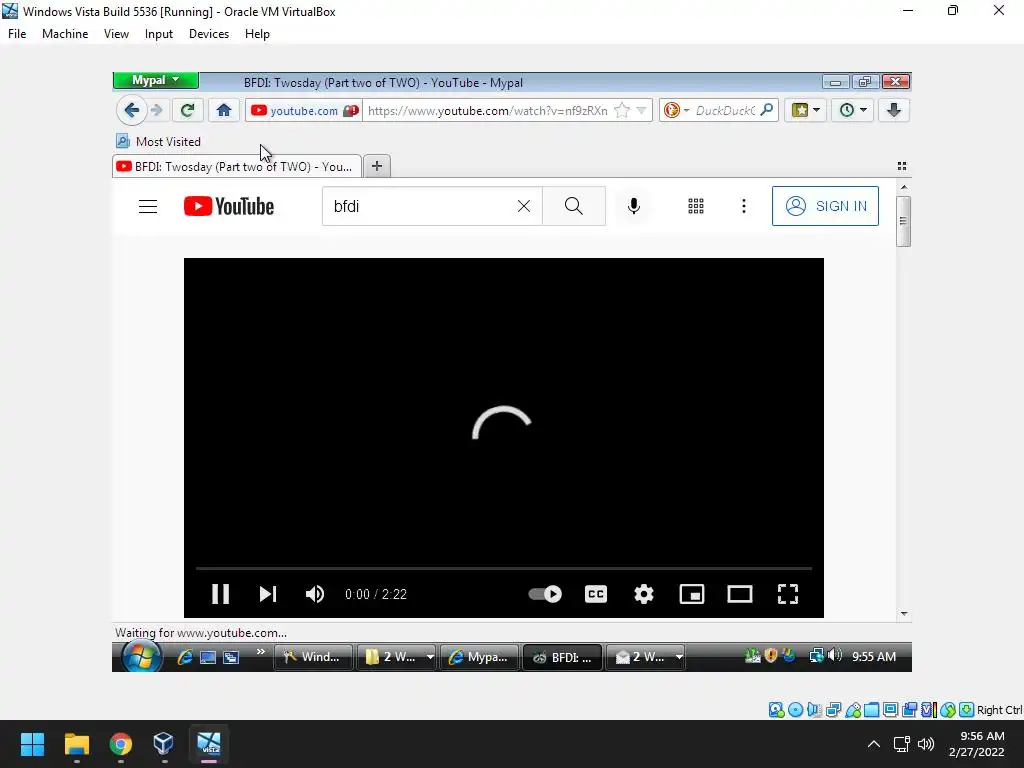Open the Vista Start orb
The image size is (1024, 768).
(142, 656)
